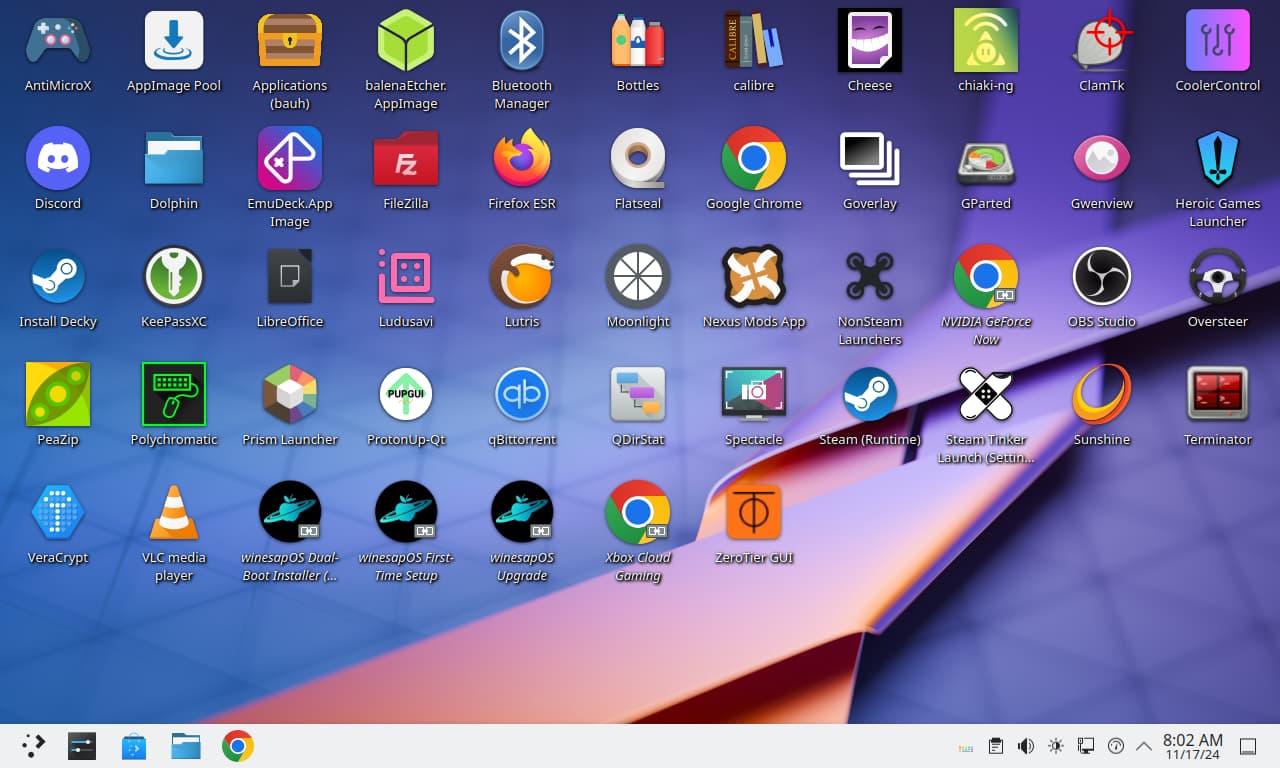The width and height of the screenshot is (1280, 768).
Task: Open the qBittorrent desktop shortcut
Action: (x=522, y=395)
